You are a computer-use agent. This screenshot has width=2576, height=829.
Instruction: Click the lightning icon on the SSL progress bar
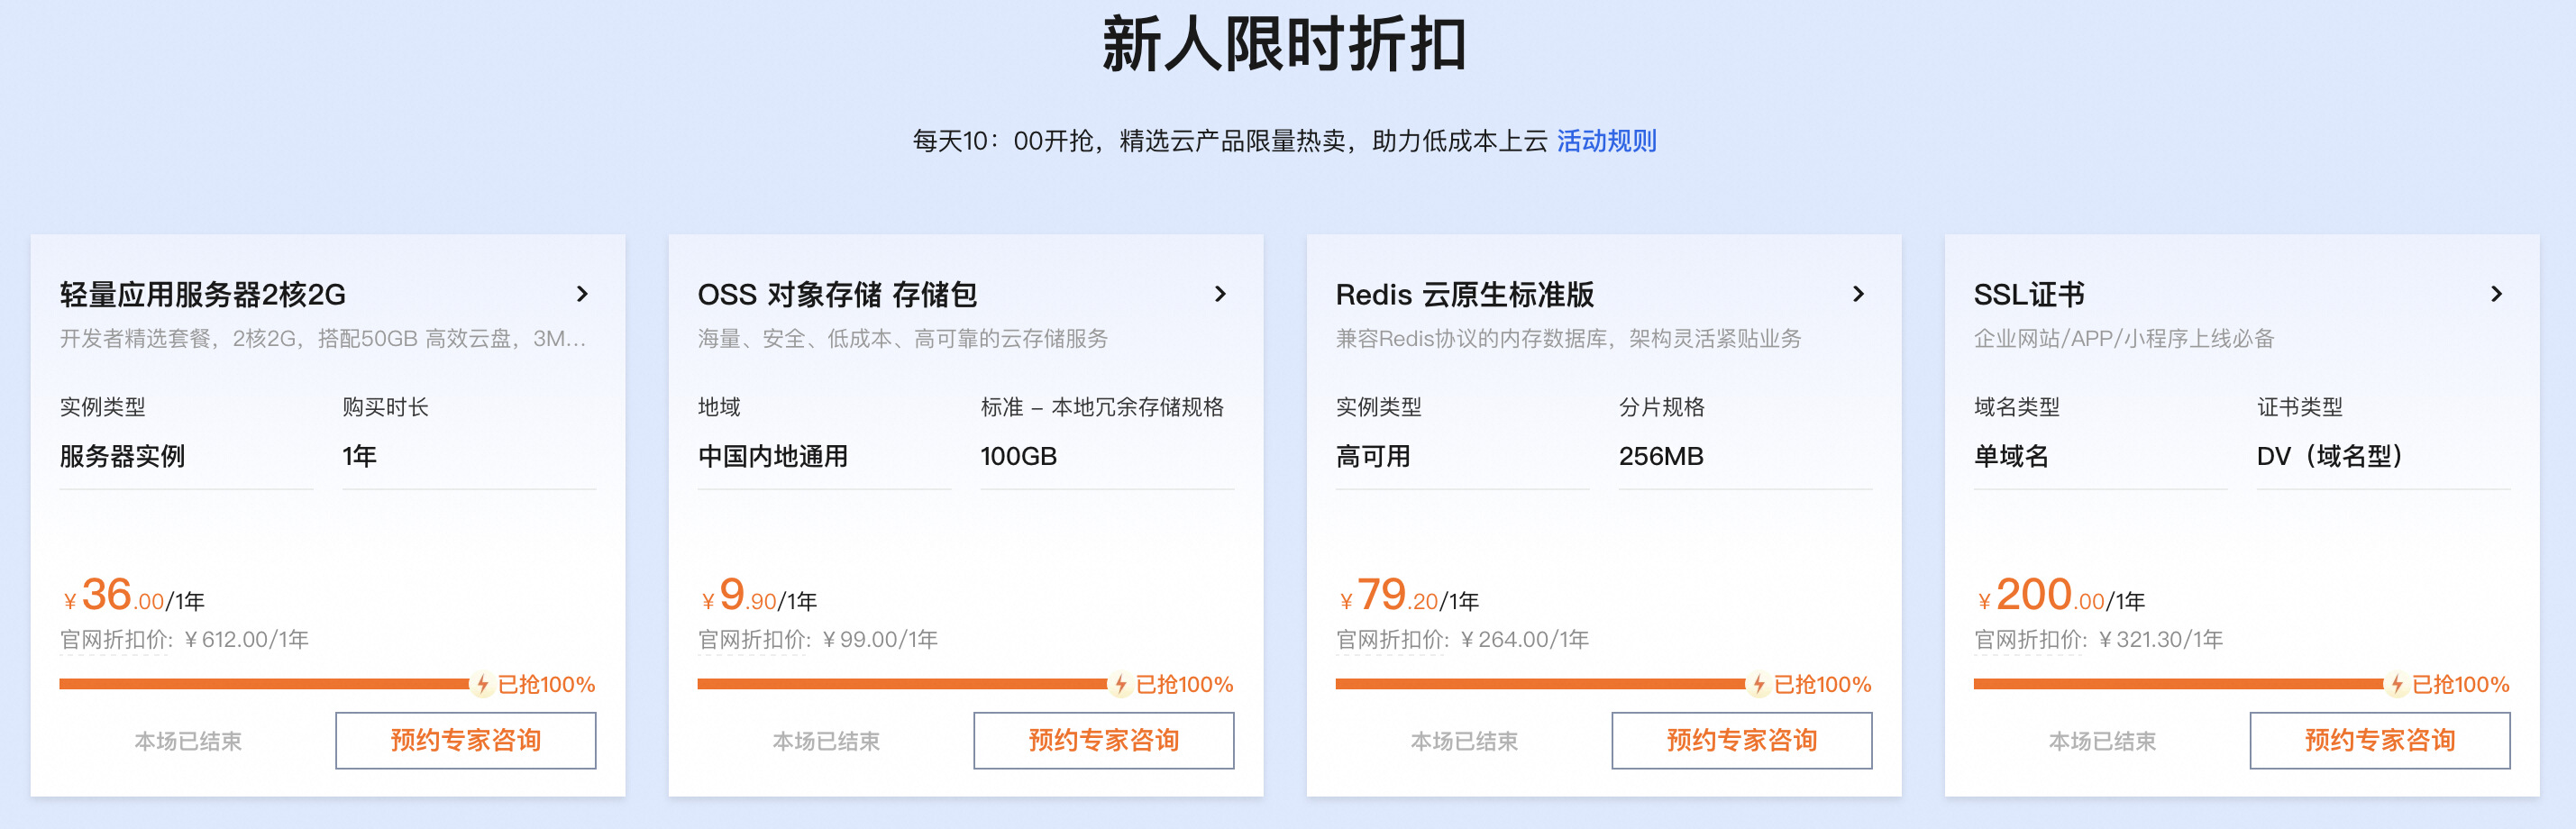[x=2396, y=684]
